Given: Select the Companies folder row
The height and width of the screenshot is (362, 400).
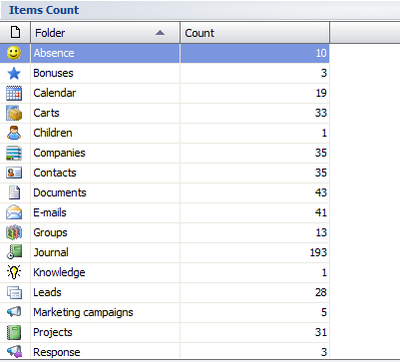Looking at the screenshot, I should click(165, 153).
